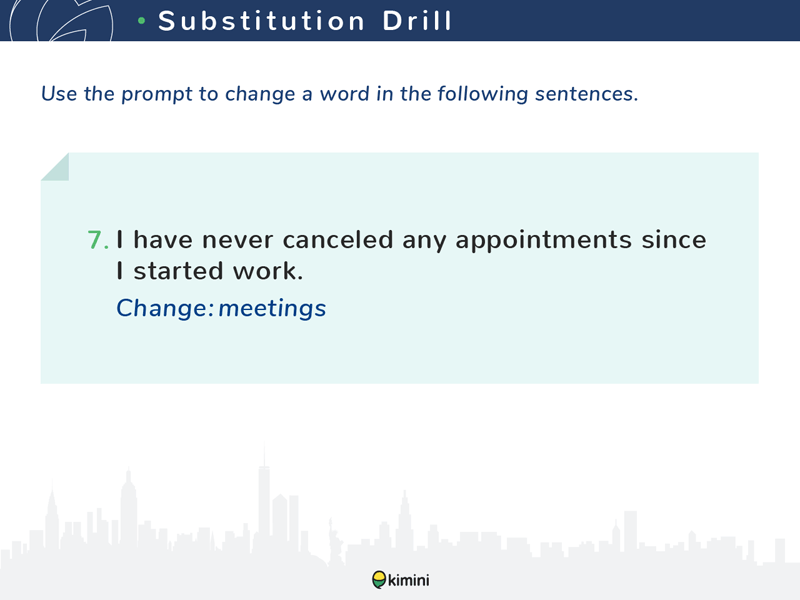The width and height of the screenshot is (800, 600).
Task: Click the word appointments in the sentence
Action: click(543, 241)
